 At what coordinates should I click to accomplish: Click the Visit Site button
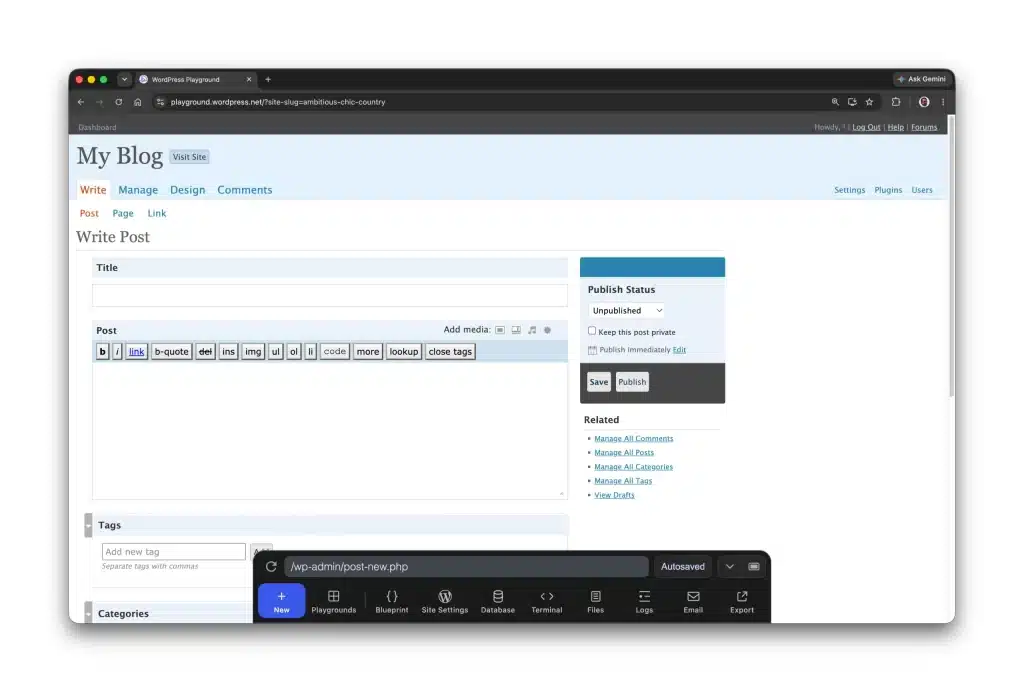tap(189, 157)
